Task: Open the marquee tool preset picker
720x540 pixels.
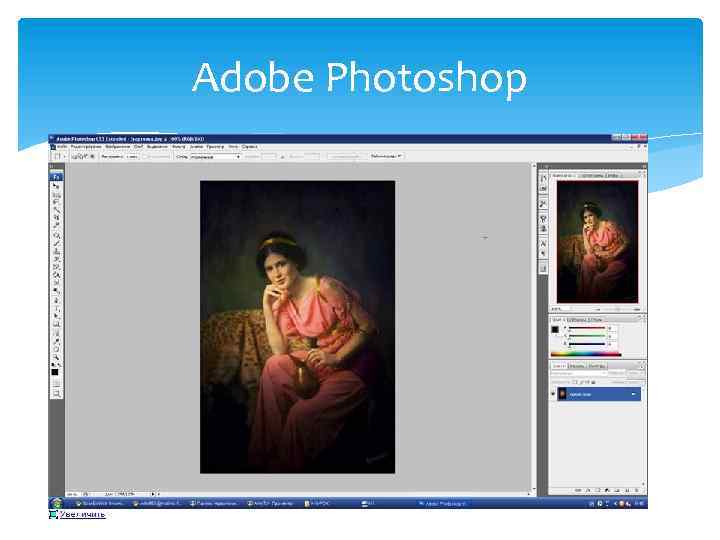Action: tap(58, 156)
